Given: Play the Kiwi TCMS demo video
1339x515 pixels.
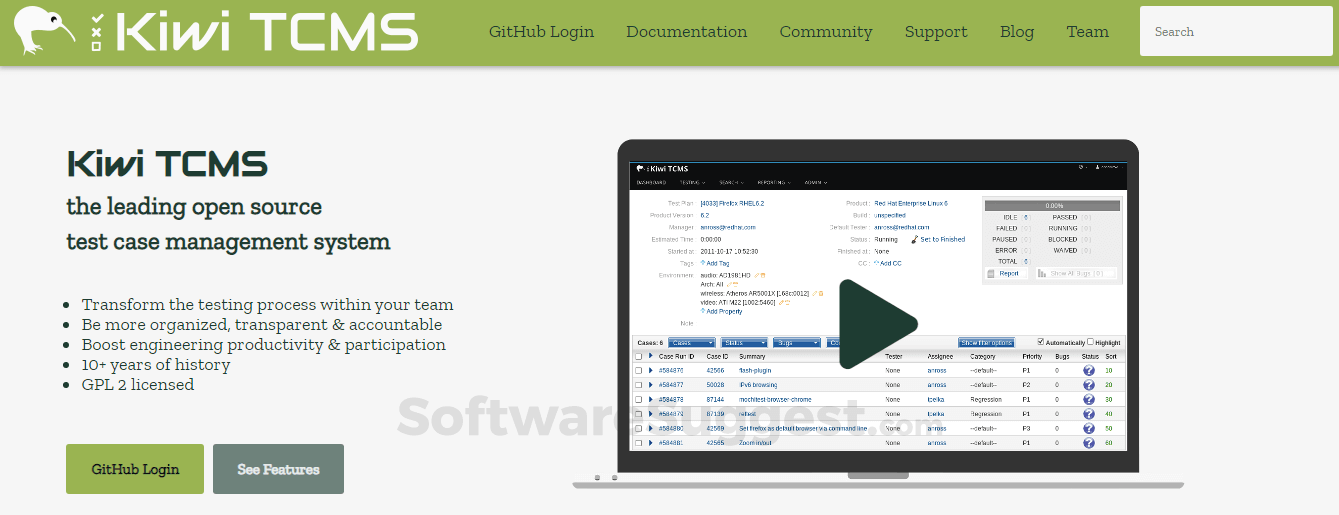Looking at the screenshot, I should tap(877, 323).
